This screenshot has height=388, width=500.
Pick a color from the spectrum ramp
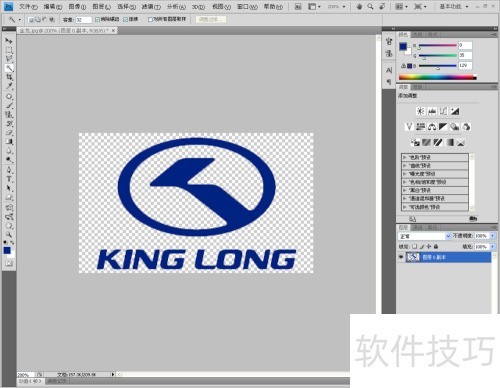click(437, 77)
